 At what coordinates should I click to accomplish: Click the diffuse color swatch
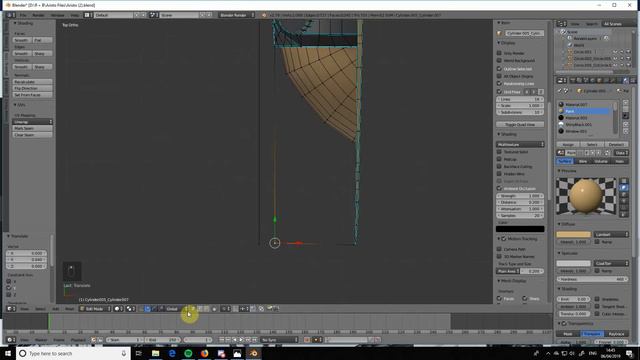pyautogui.click(x=573, y=234)
